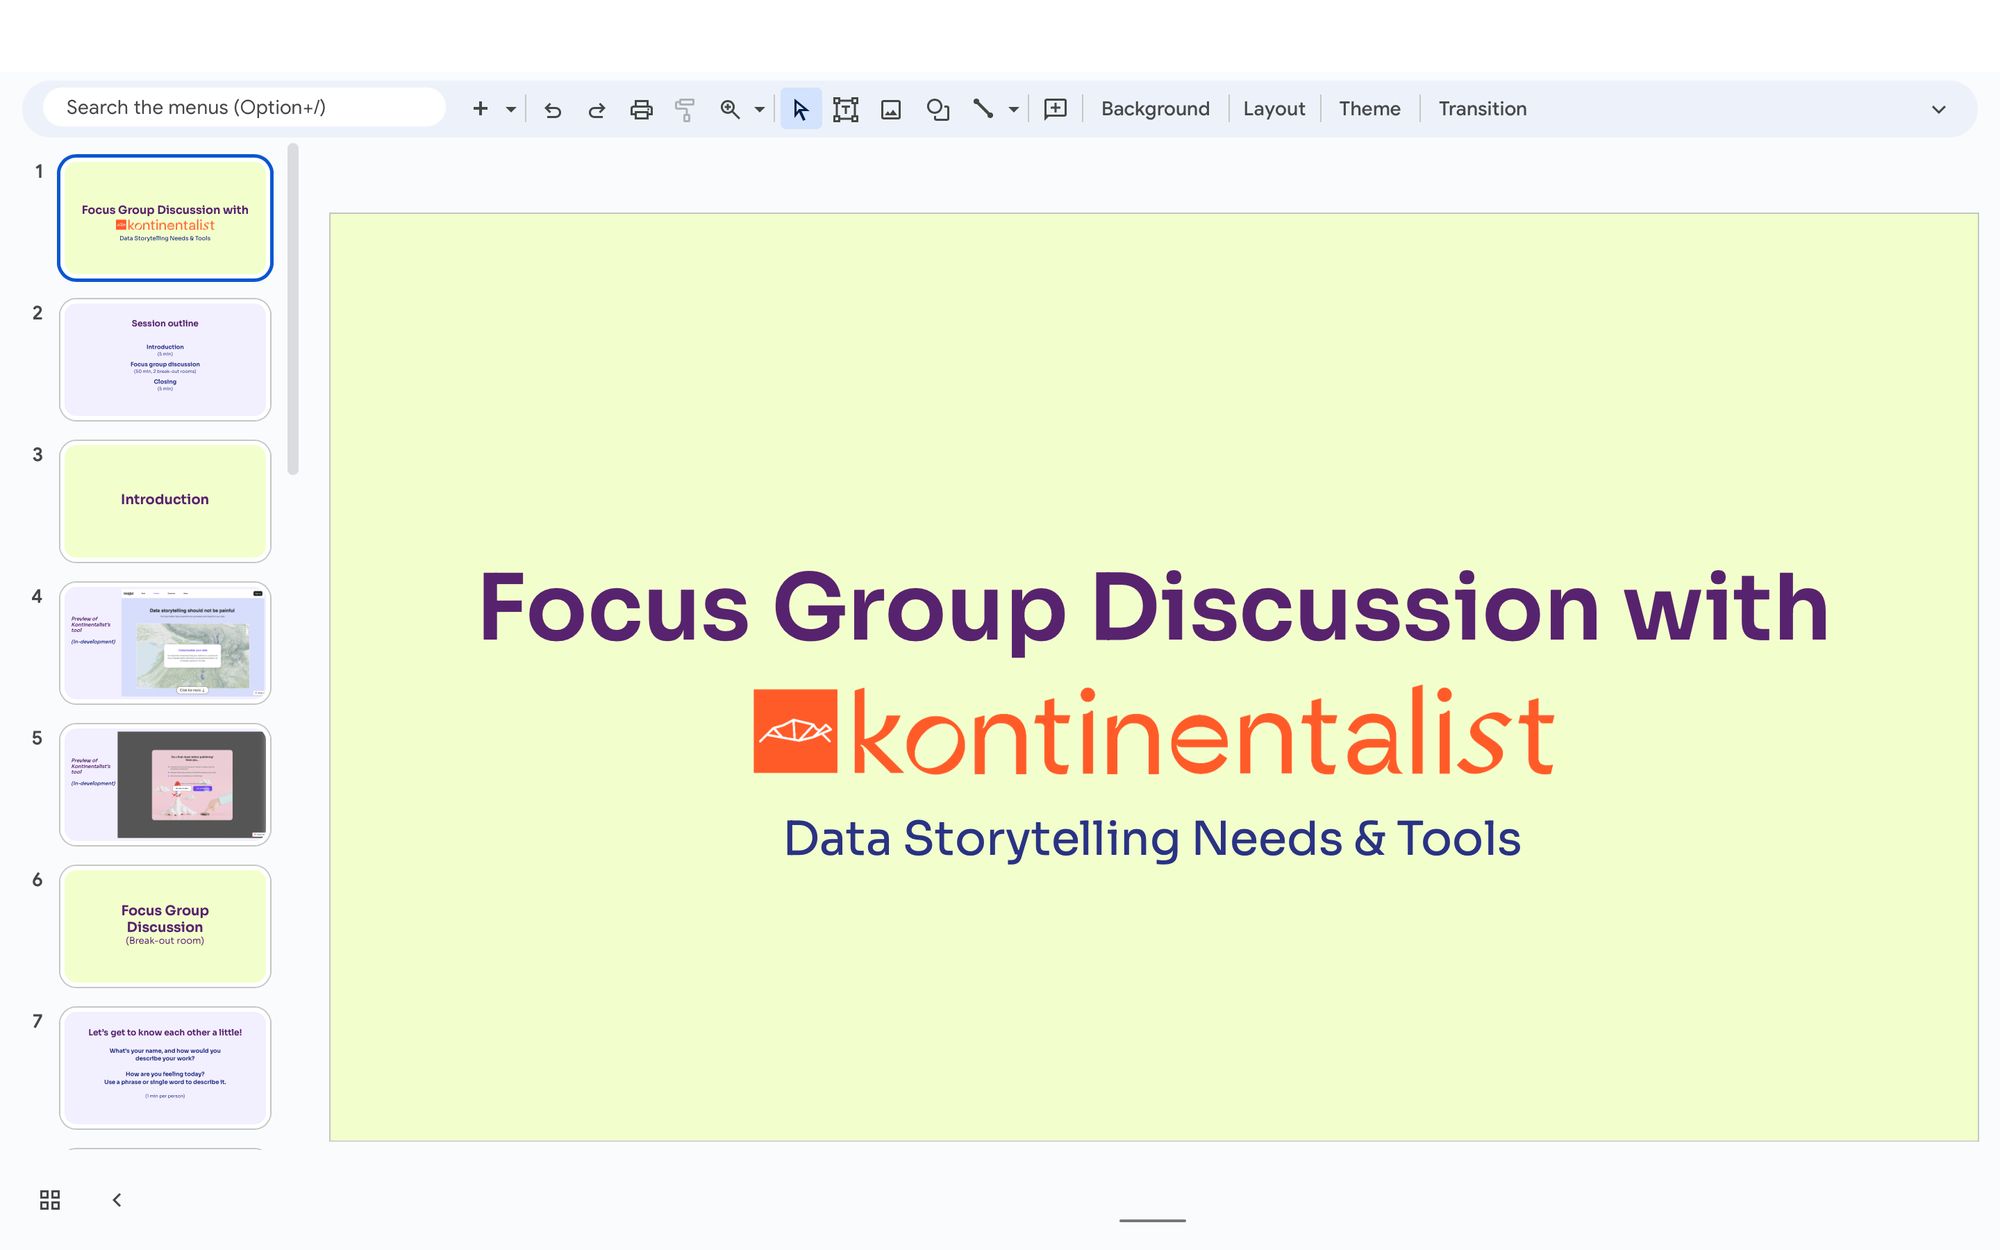
Task: Click the Undo arrow icon
Action: (x=552, y=109)
